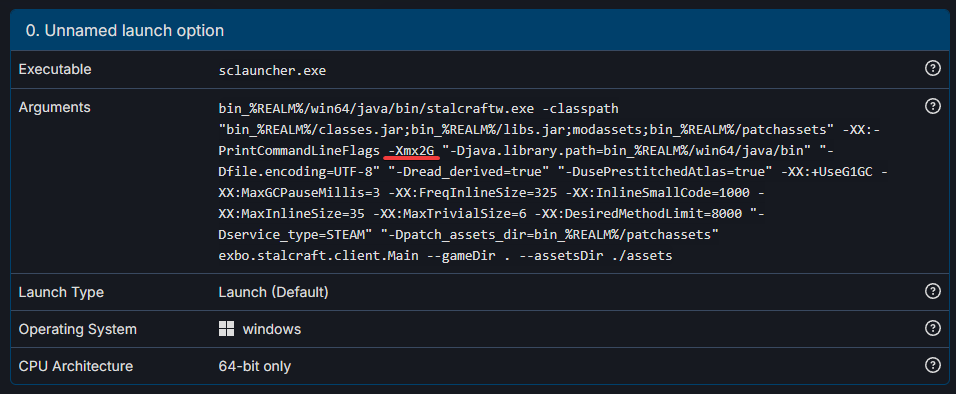Viewport: 956px width, 394px height.
Task: Click the 'sclauncher.exe' executable value
Action: point(273,71)
